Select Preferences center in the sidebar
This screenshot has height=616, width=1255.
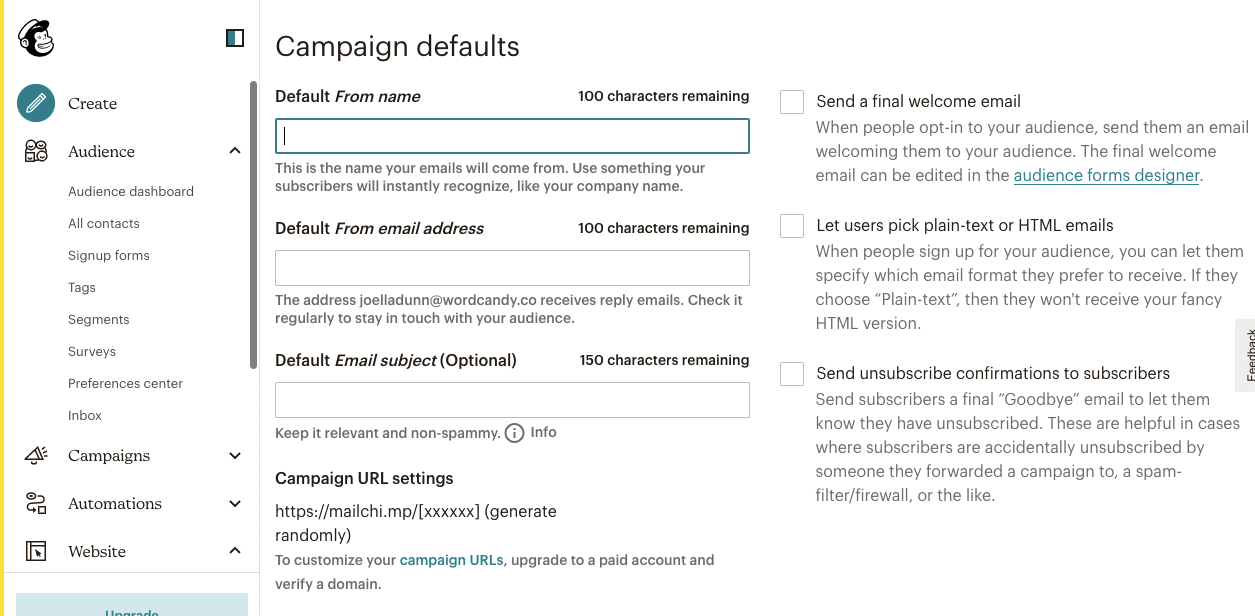[x=125, y=383]
